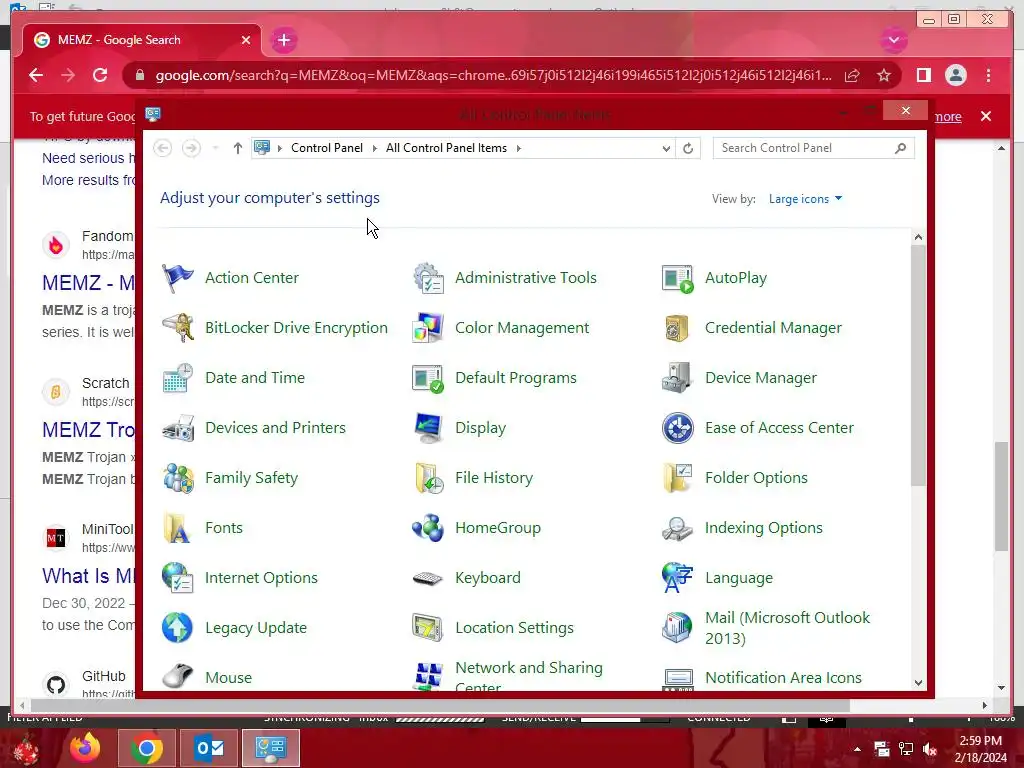
Task: Dismiss the Chrome update info bar
Action: coord(985,117)
